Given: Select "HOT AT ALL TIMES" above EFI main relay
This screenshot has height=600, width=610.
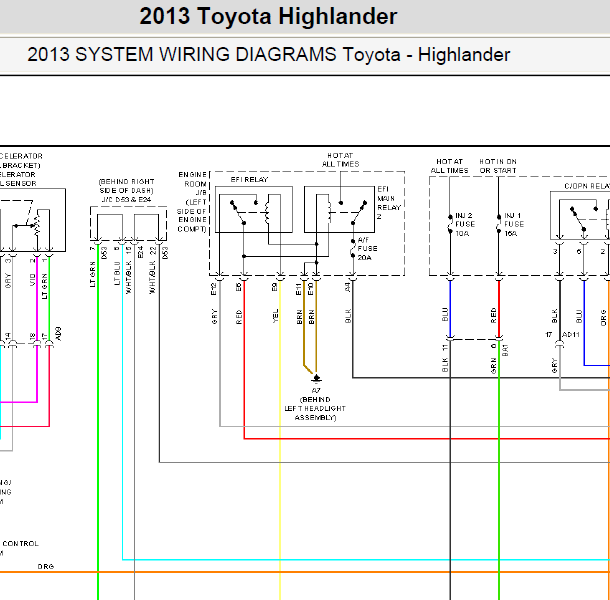Looking at the screenshot, I should [x=340, y=160].
